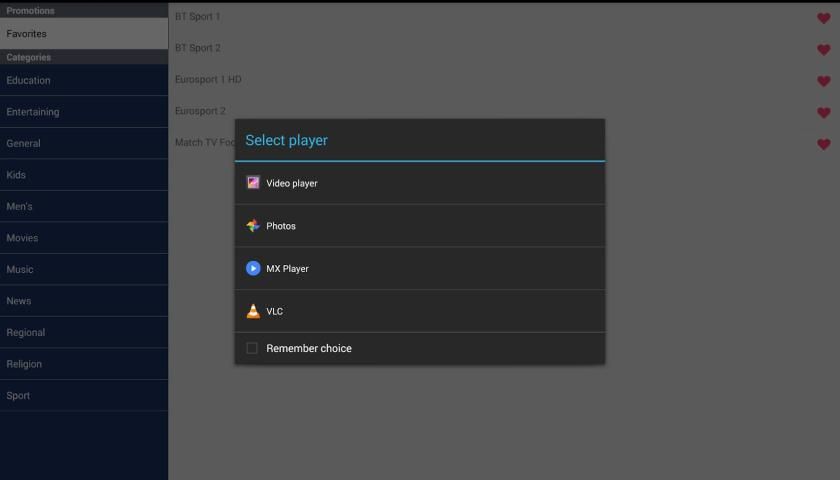Click the Photos pinwheel icon

click(x=253, y=226)
